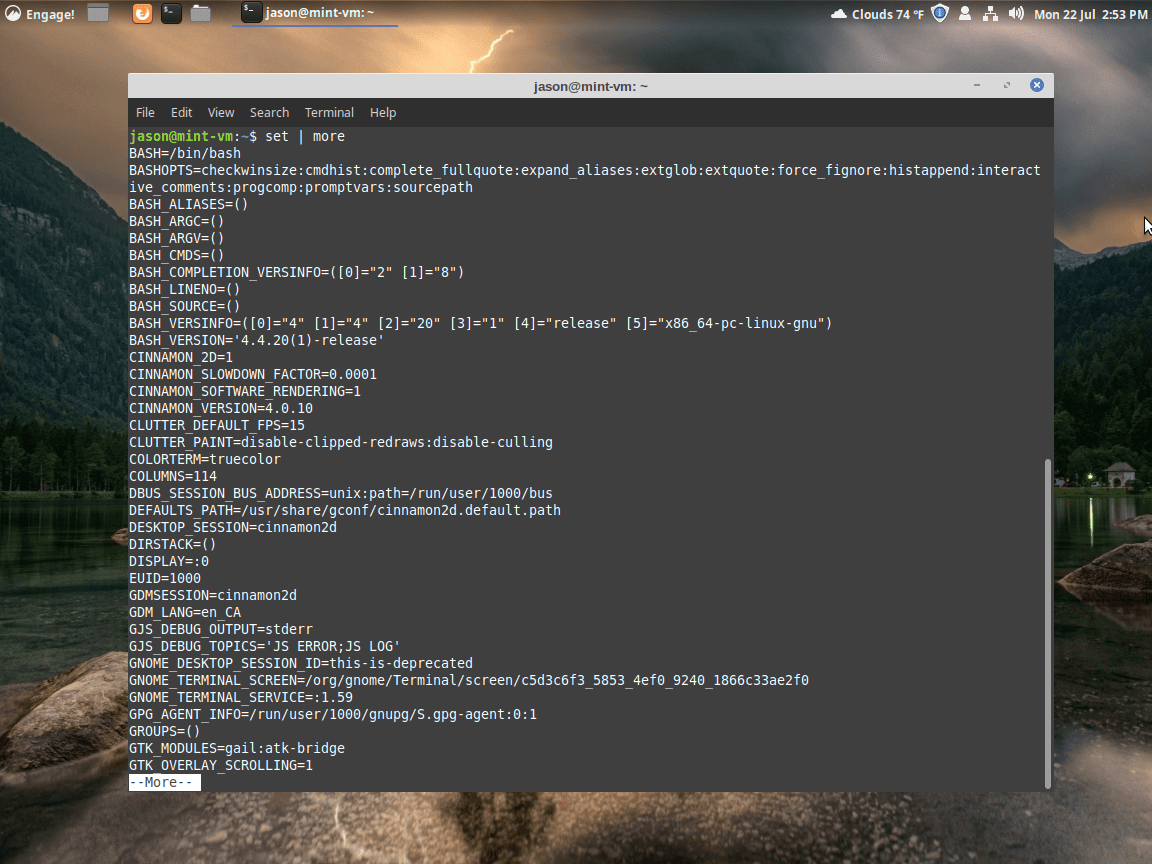Viewport: 1152px width, 864px height.
Task: Open the network connections icon
Action: [x=991, y=14]
